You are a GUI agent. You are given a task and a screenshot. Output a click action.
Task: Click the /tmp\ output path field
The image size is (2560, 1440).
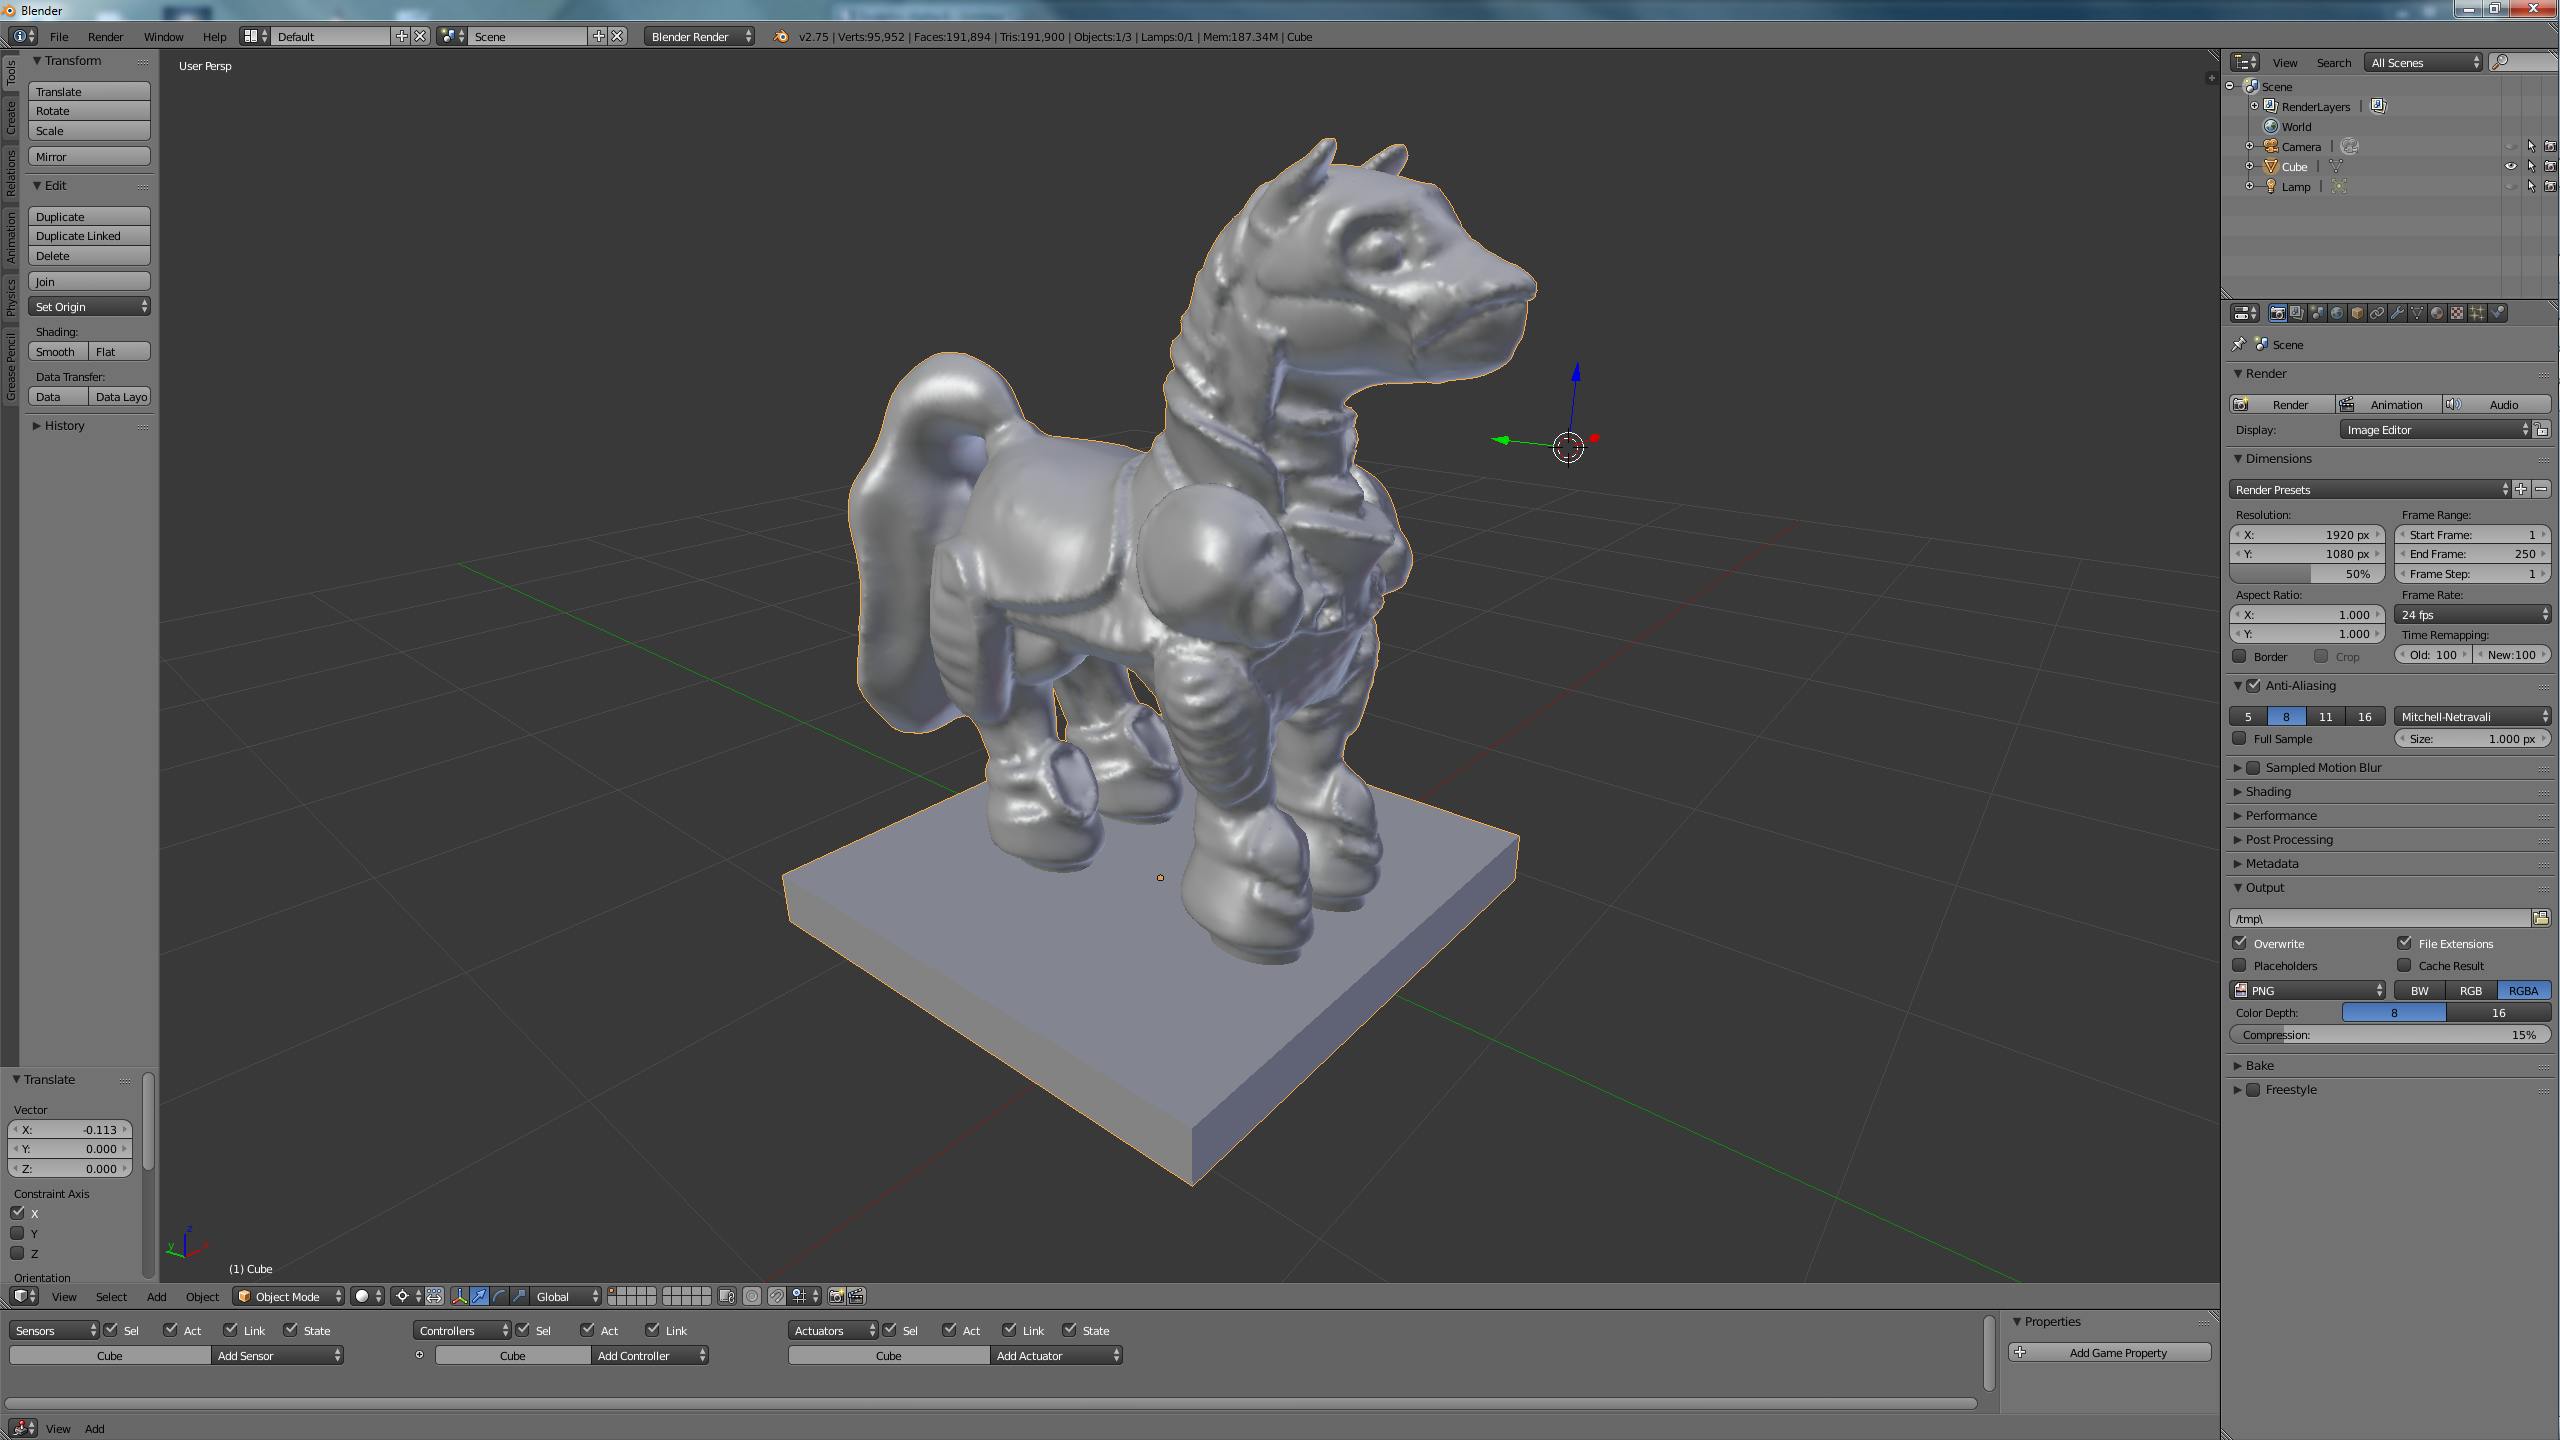tap(2379, 918)
